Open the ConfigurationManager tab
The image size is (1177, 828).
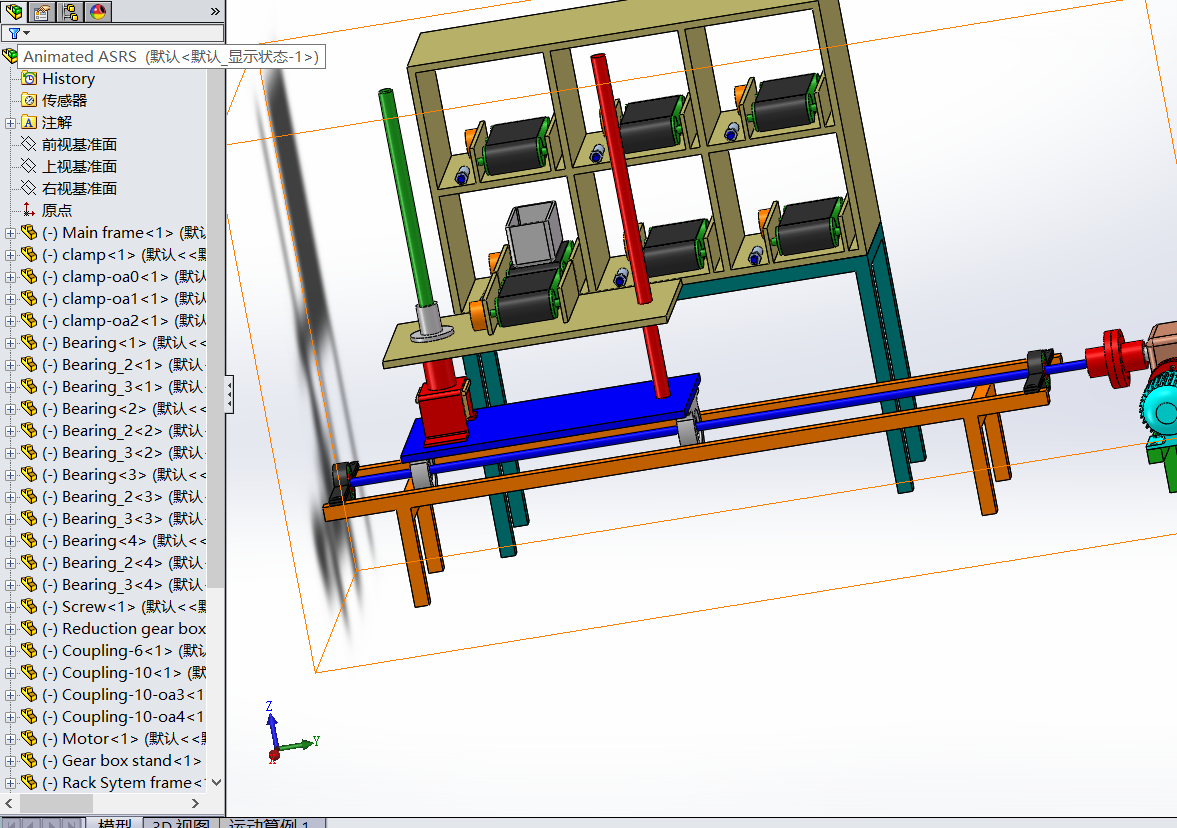click(70, 12)
